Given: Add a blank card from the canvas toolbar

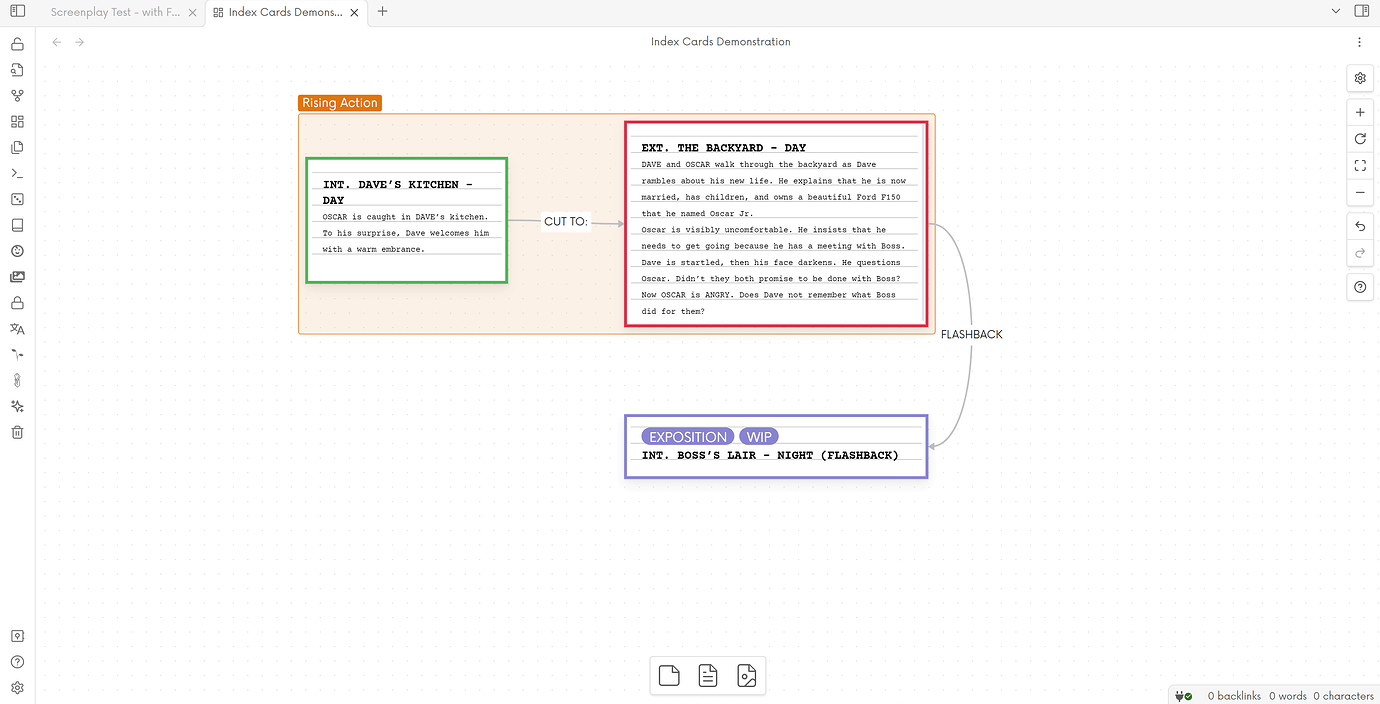Looking at the screenshot, I should [669, 675].
